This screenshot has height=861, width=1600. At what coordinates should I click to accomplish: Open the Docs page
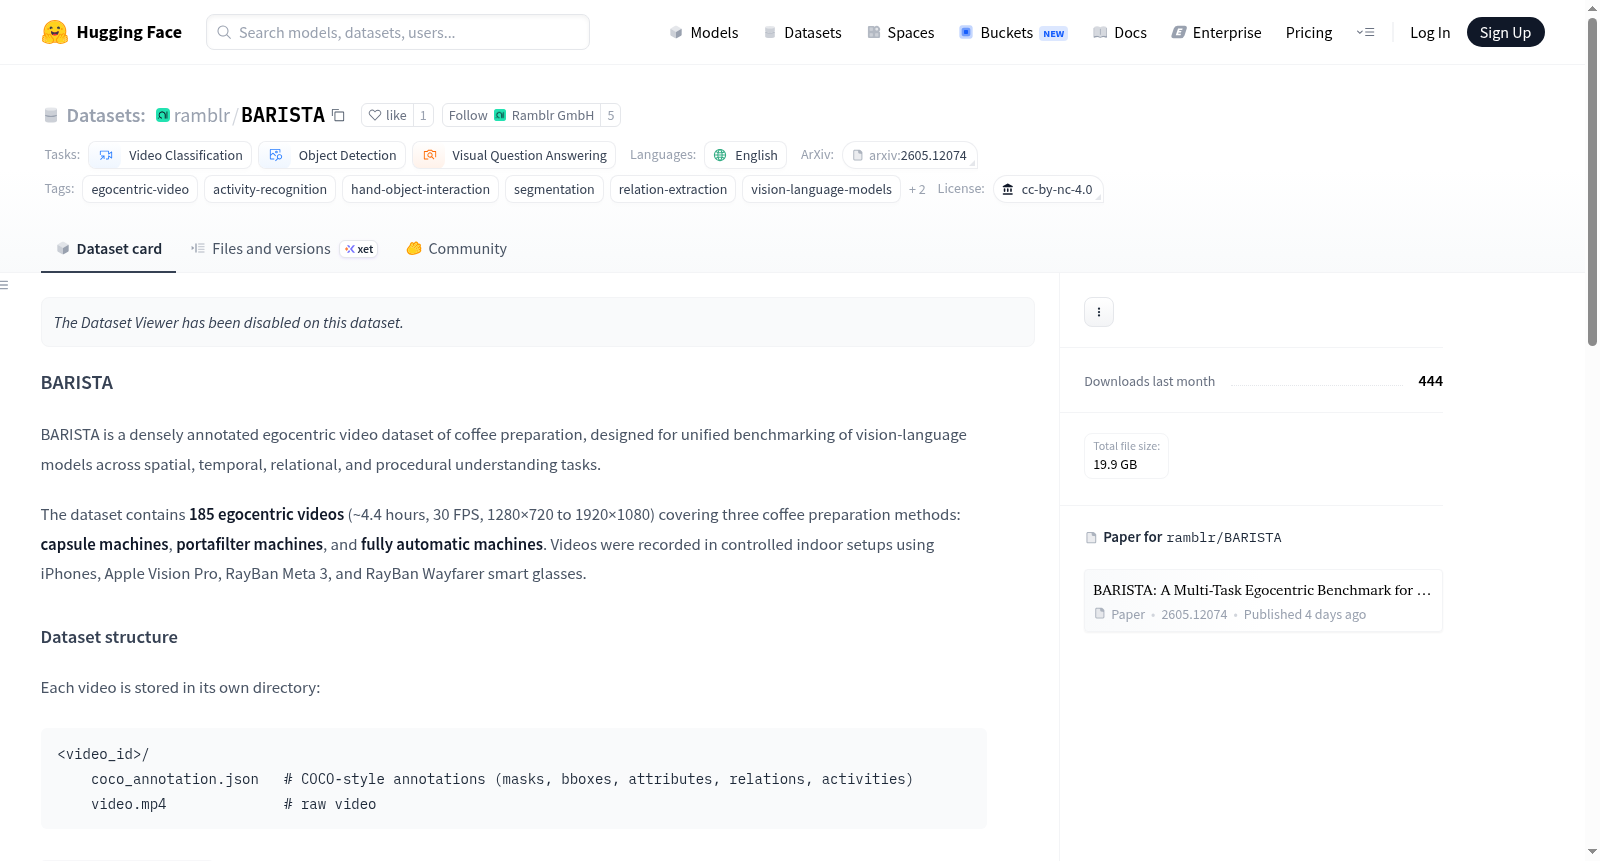point(1120,32)
